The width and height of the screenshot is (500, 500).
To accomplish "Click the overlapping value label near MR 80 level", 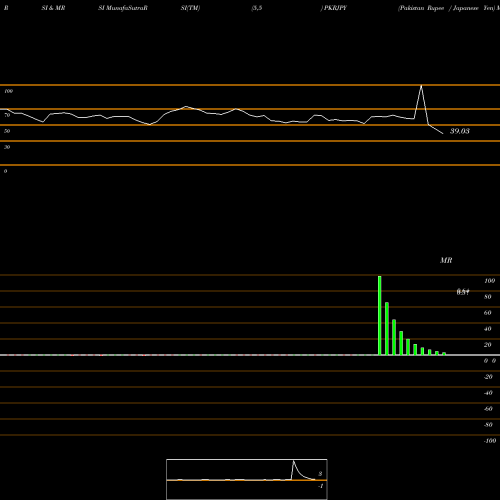I will [463, 292].
